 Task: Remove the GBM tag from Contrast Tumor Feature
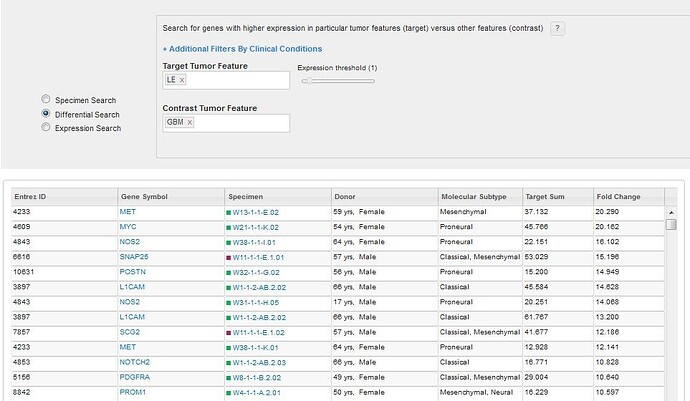[190, 122]
